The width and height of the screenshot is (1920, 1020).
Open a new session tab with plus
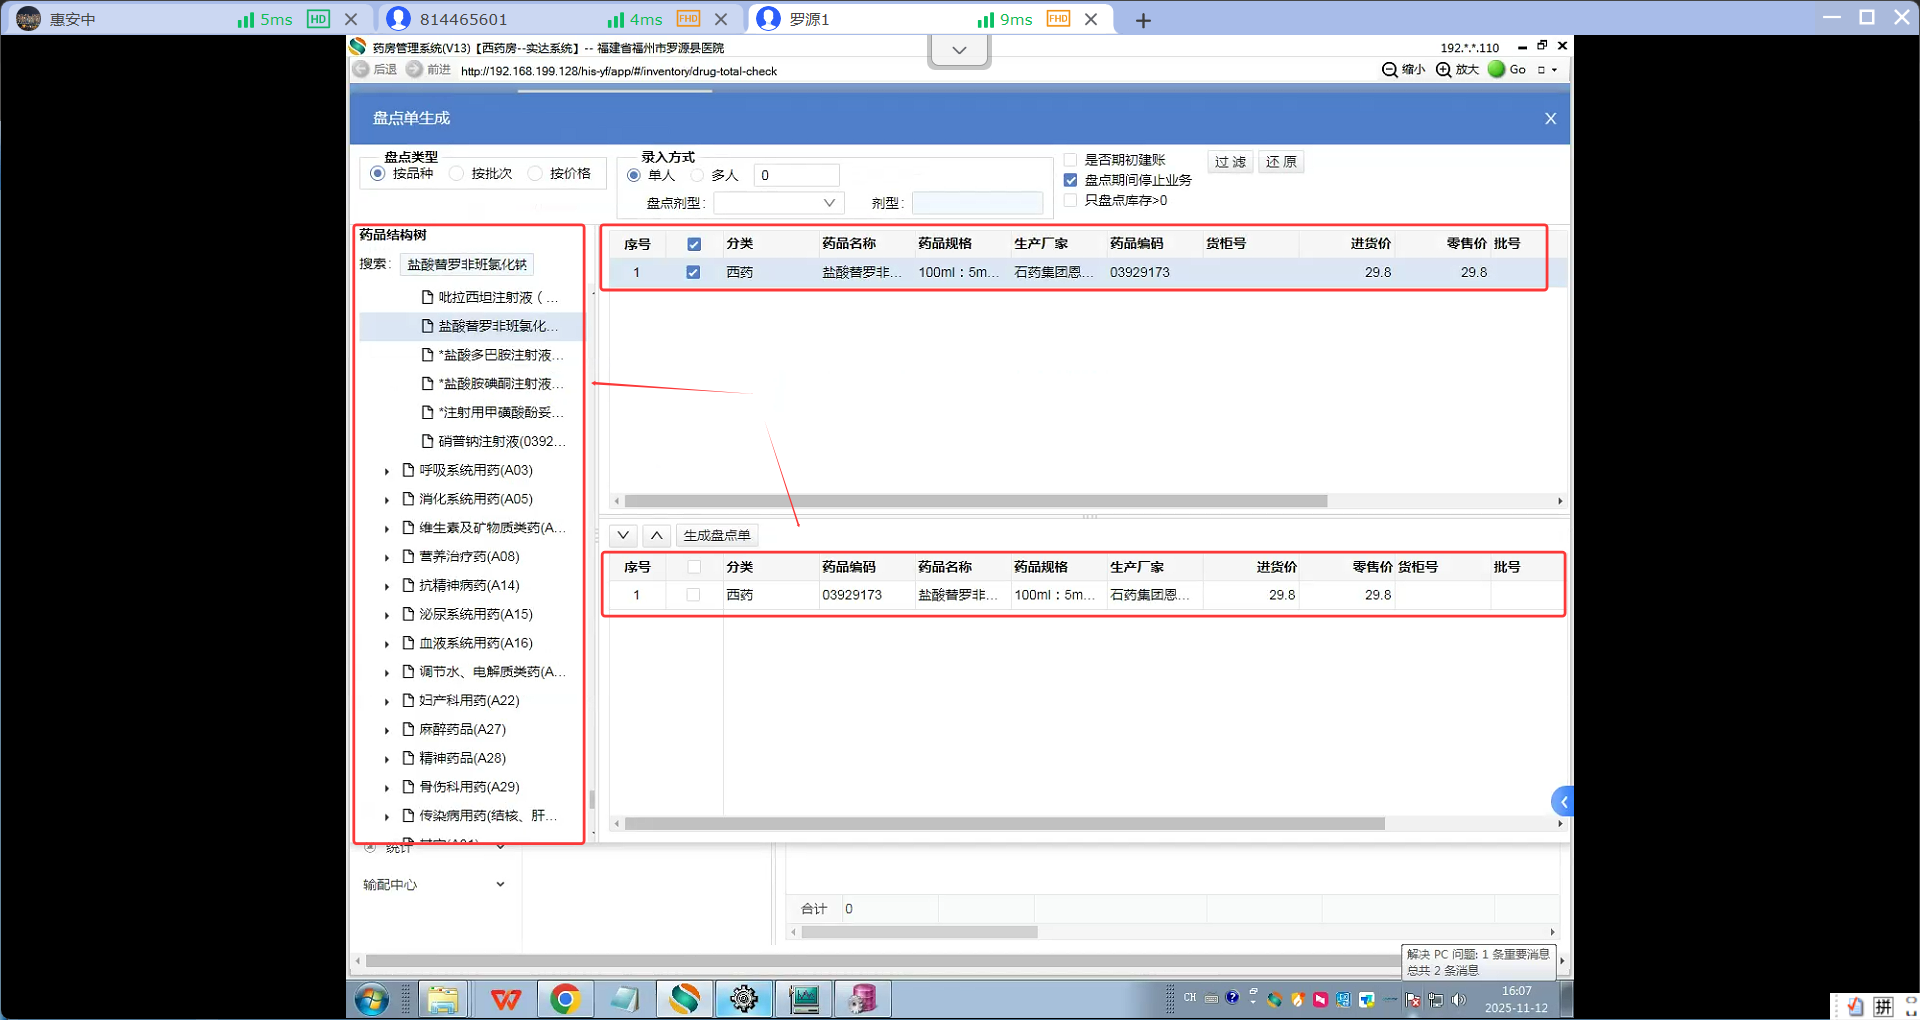pyautogui.click(x=1143, y=20)
